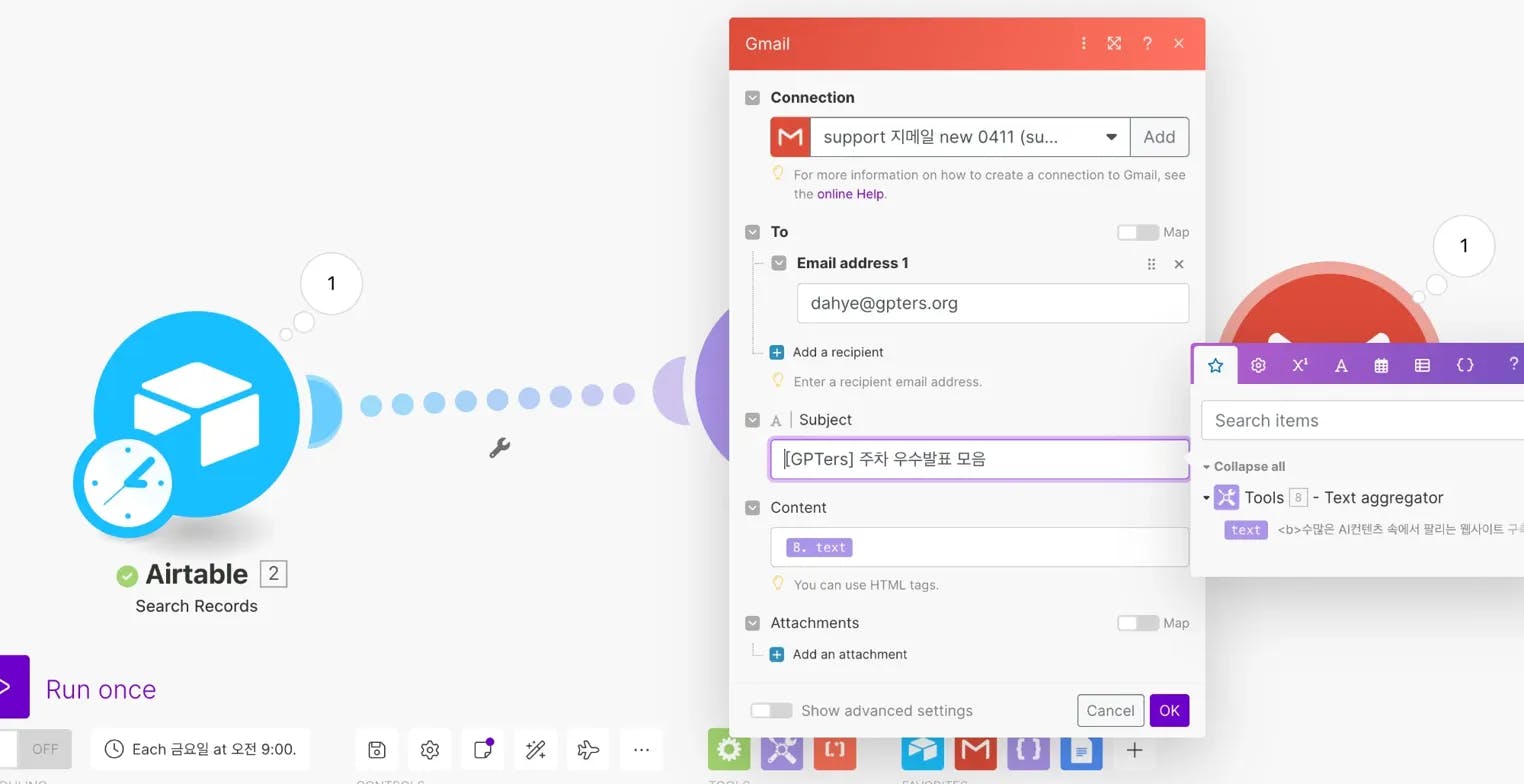Cancel the Gmail dialog
This screenshot has width=1524, height=784.
coord(1110,710)
